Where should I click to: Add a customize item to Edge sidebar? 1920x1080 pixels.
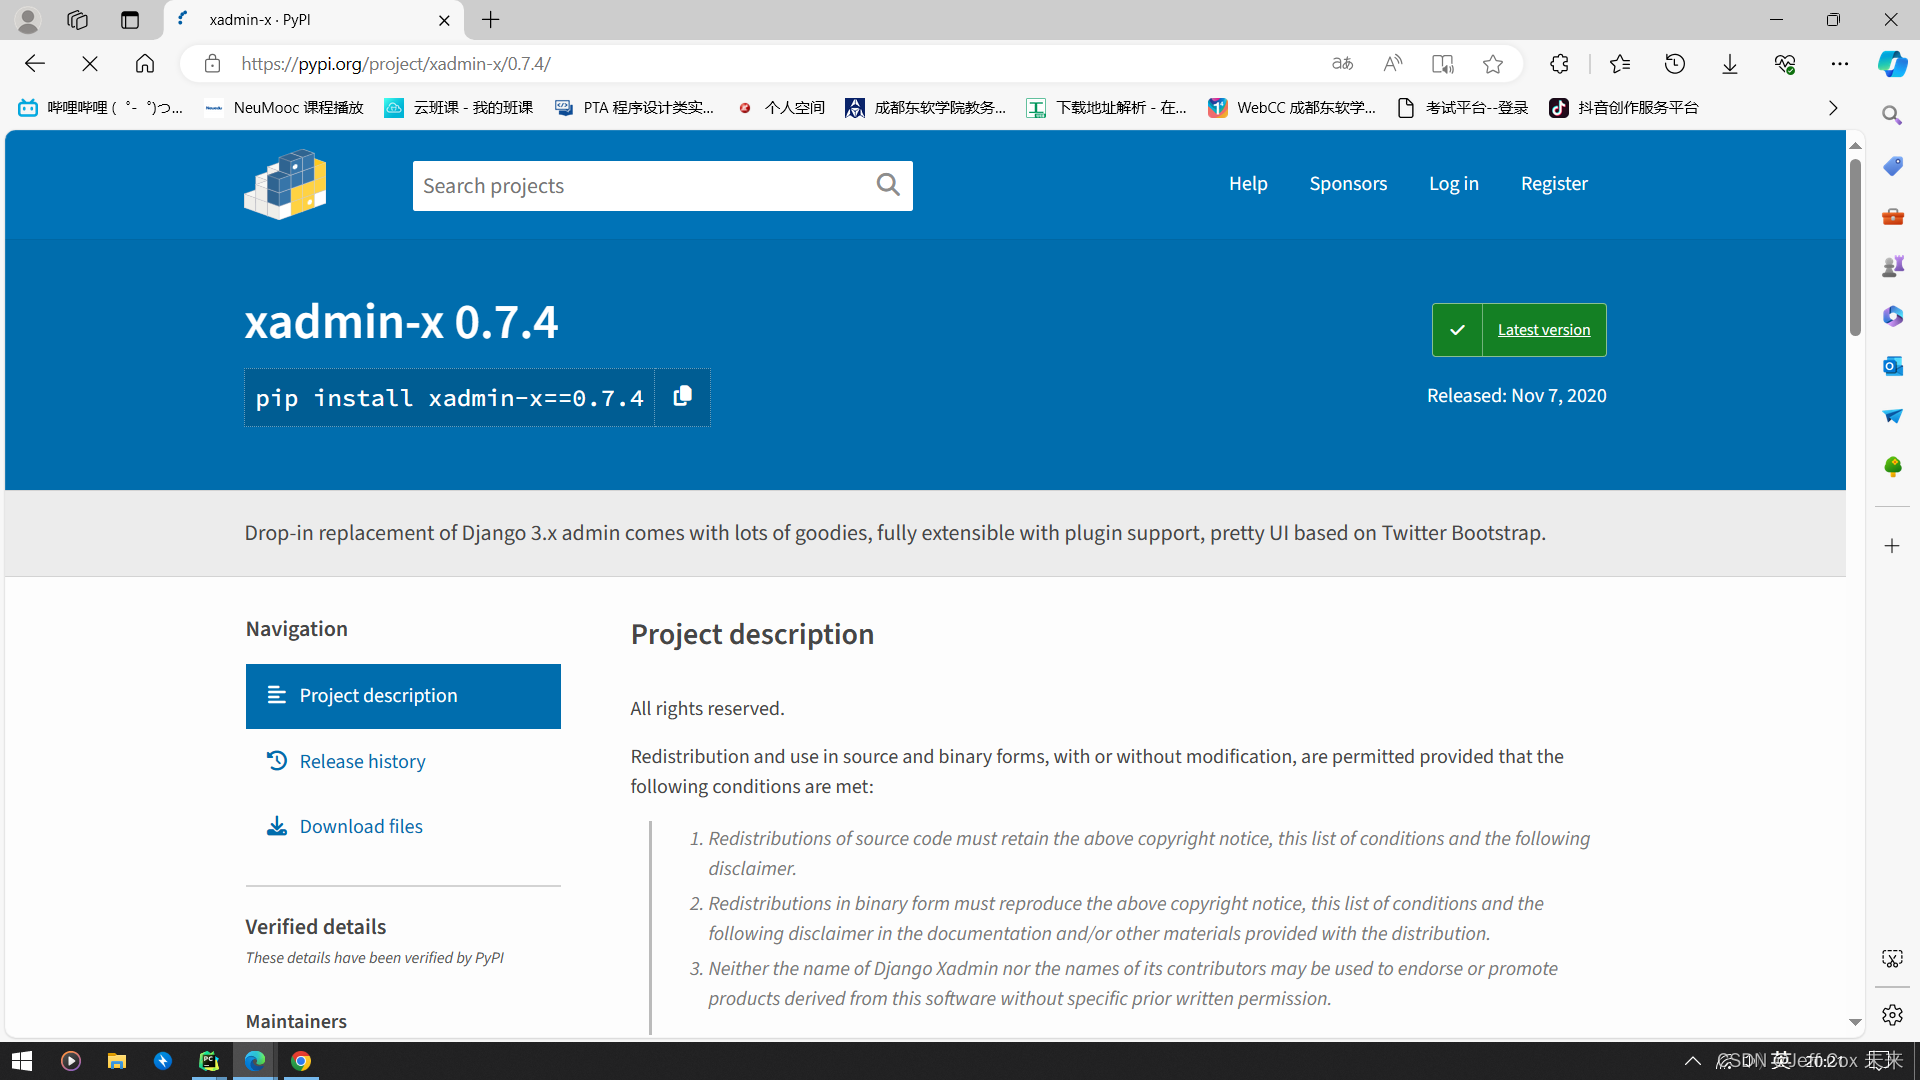[1892, 546]
